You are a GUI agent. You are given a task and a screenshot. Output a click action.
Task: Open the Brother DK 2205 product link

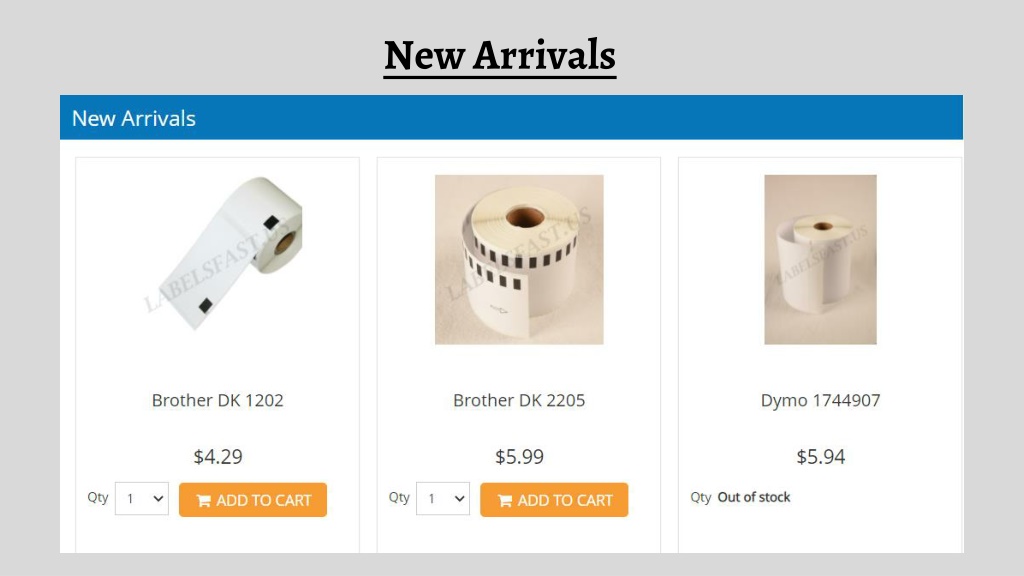coord(519,400)
